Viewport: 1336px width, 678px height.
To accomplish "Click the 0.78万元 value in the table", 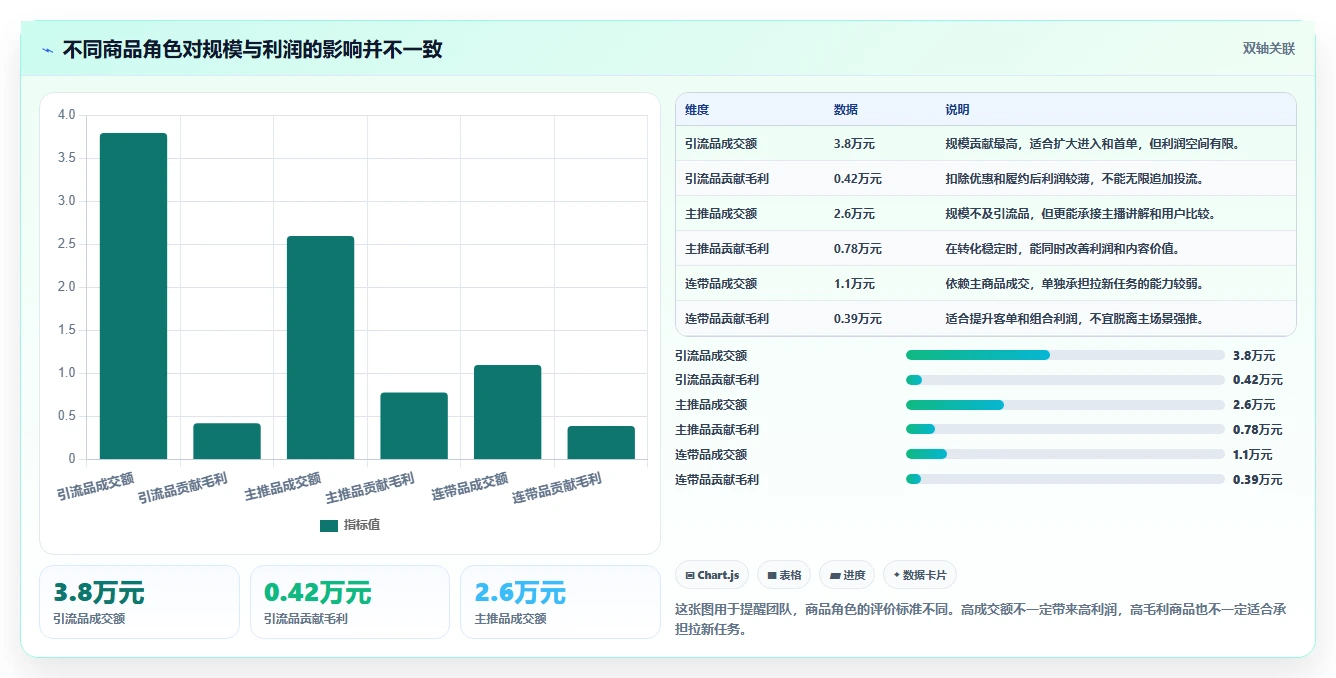I will [x=858, y=249].
